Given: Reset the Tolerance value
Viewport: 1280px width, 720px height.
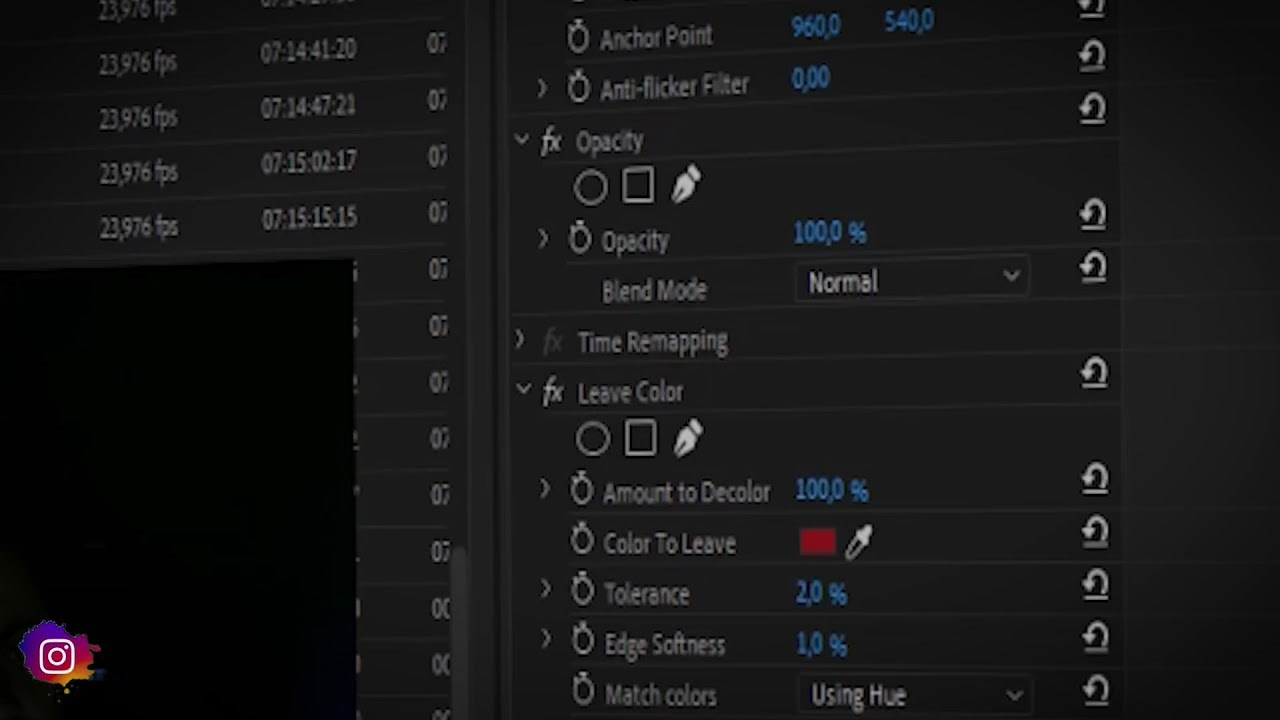Looking at the screenshot, I should (x=1095, y=584).
